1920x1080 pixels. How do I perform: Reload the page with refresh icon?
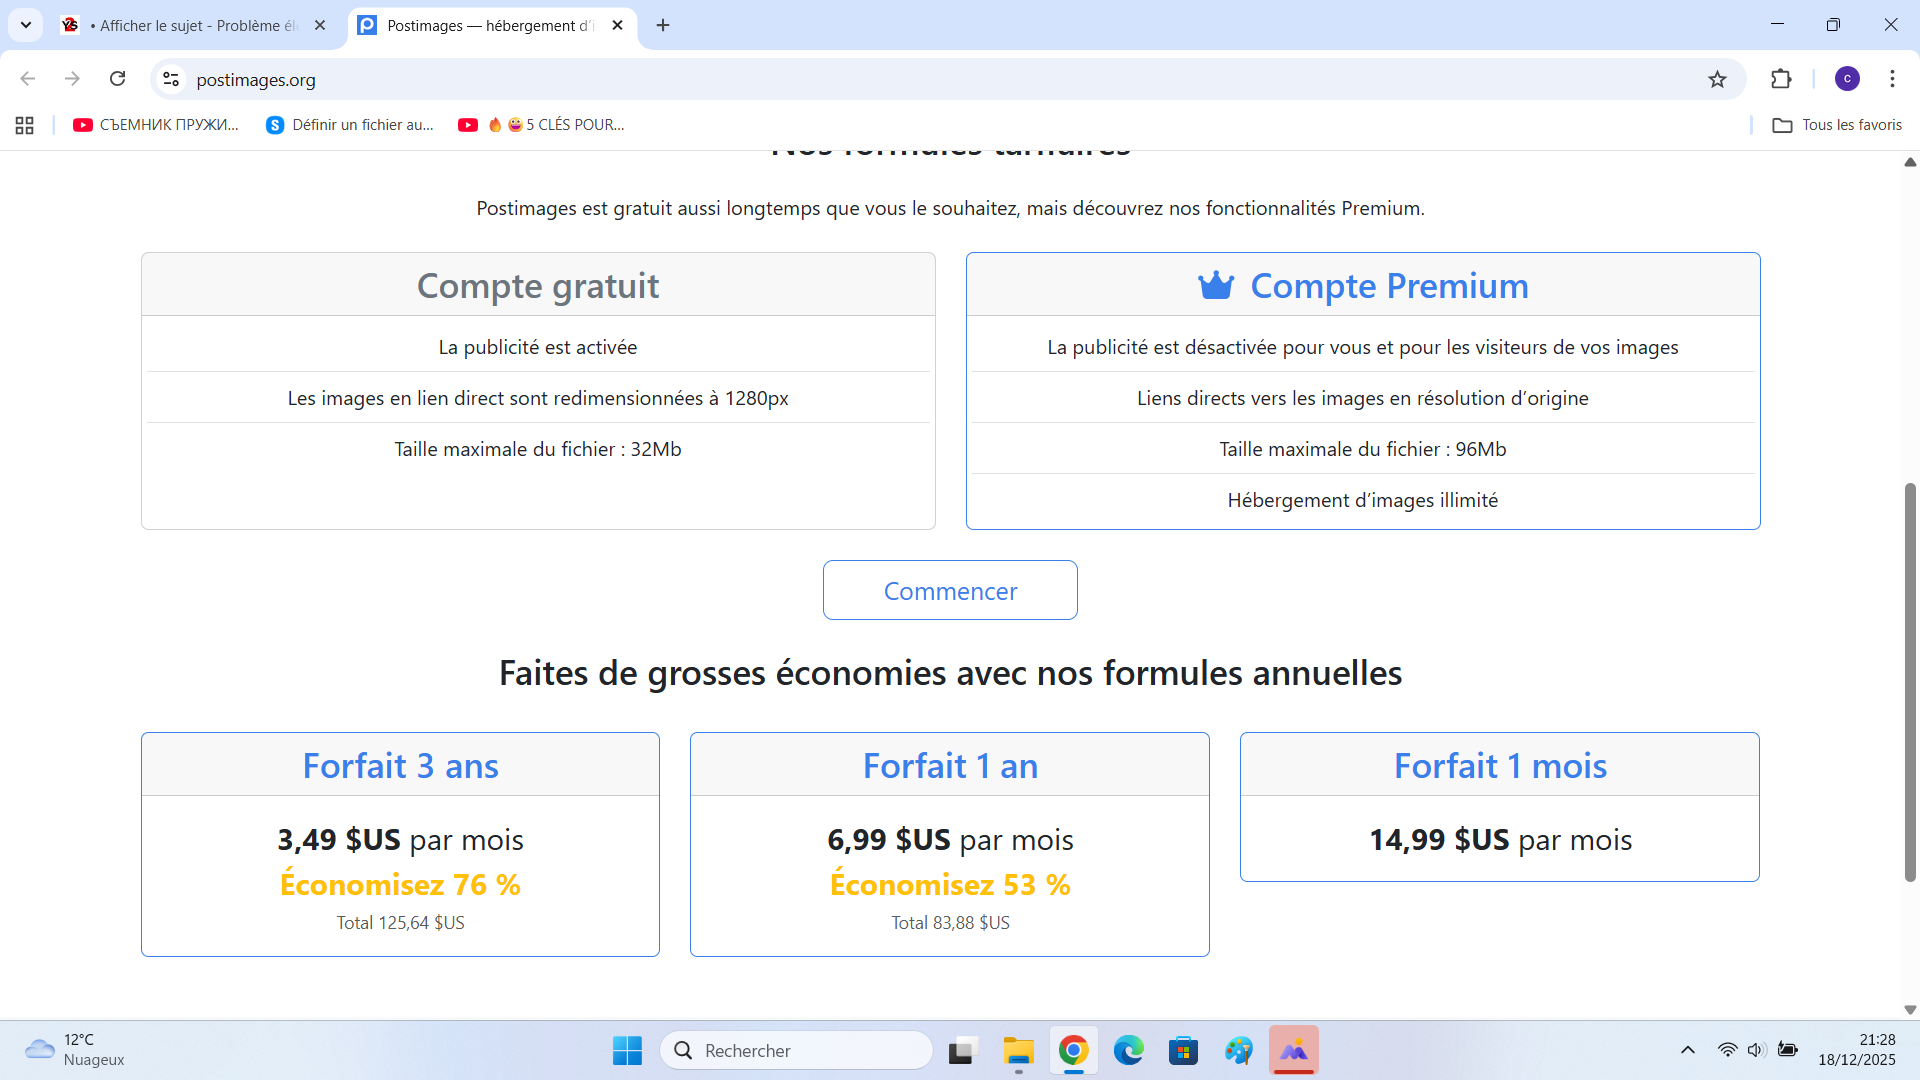tap(118, 79)
